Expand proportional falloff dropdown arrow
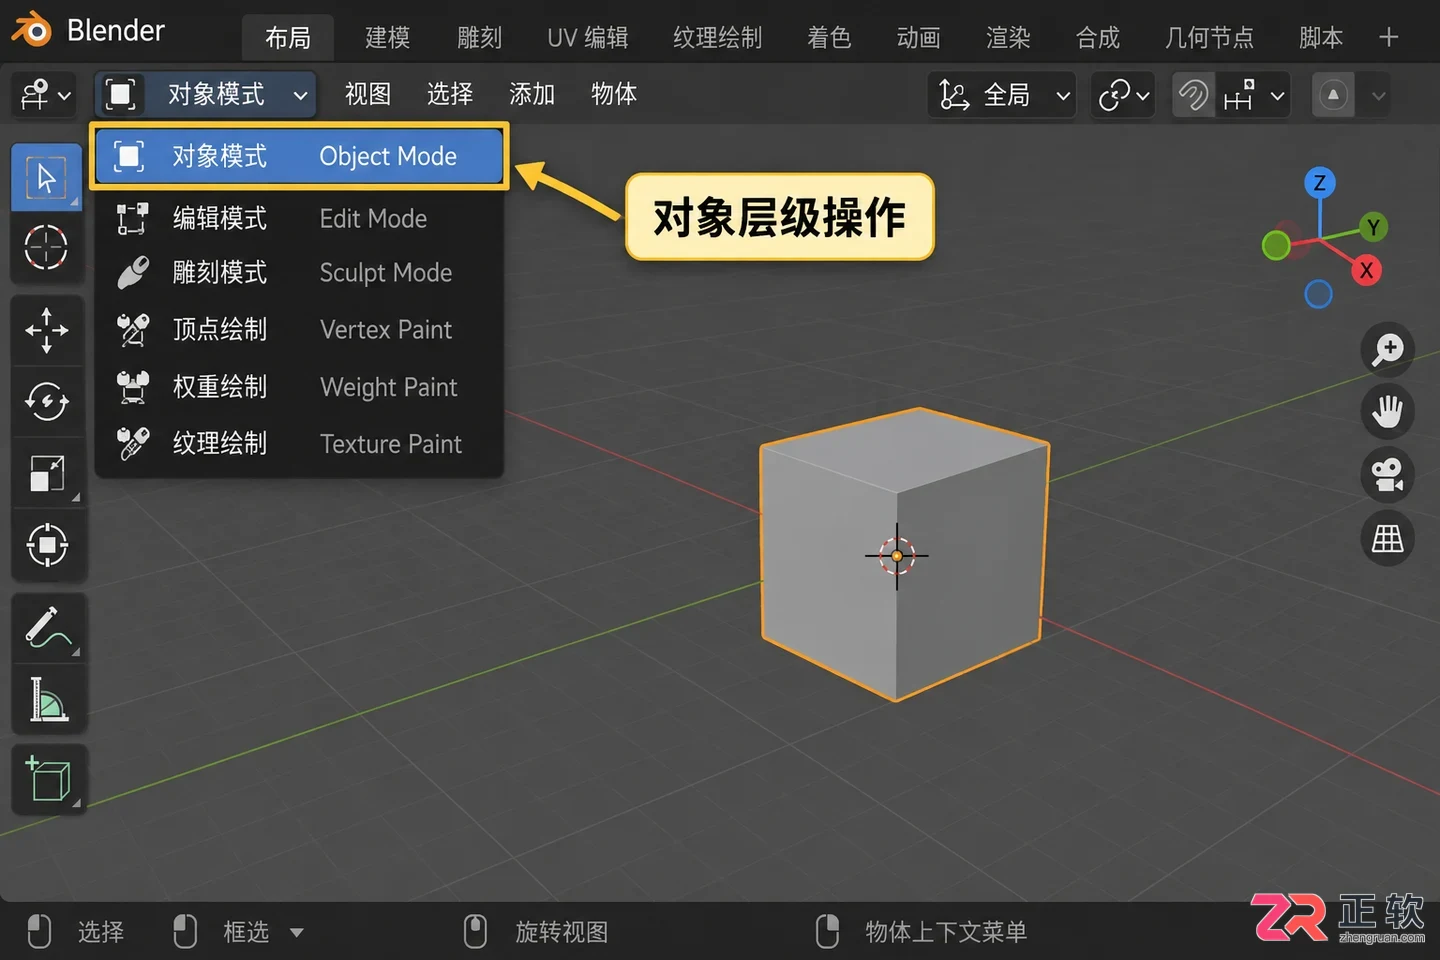 click(x=1378, y=96)
